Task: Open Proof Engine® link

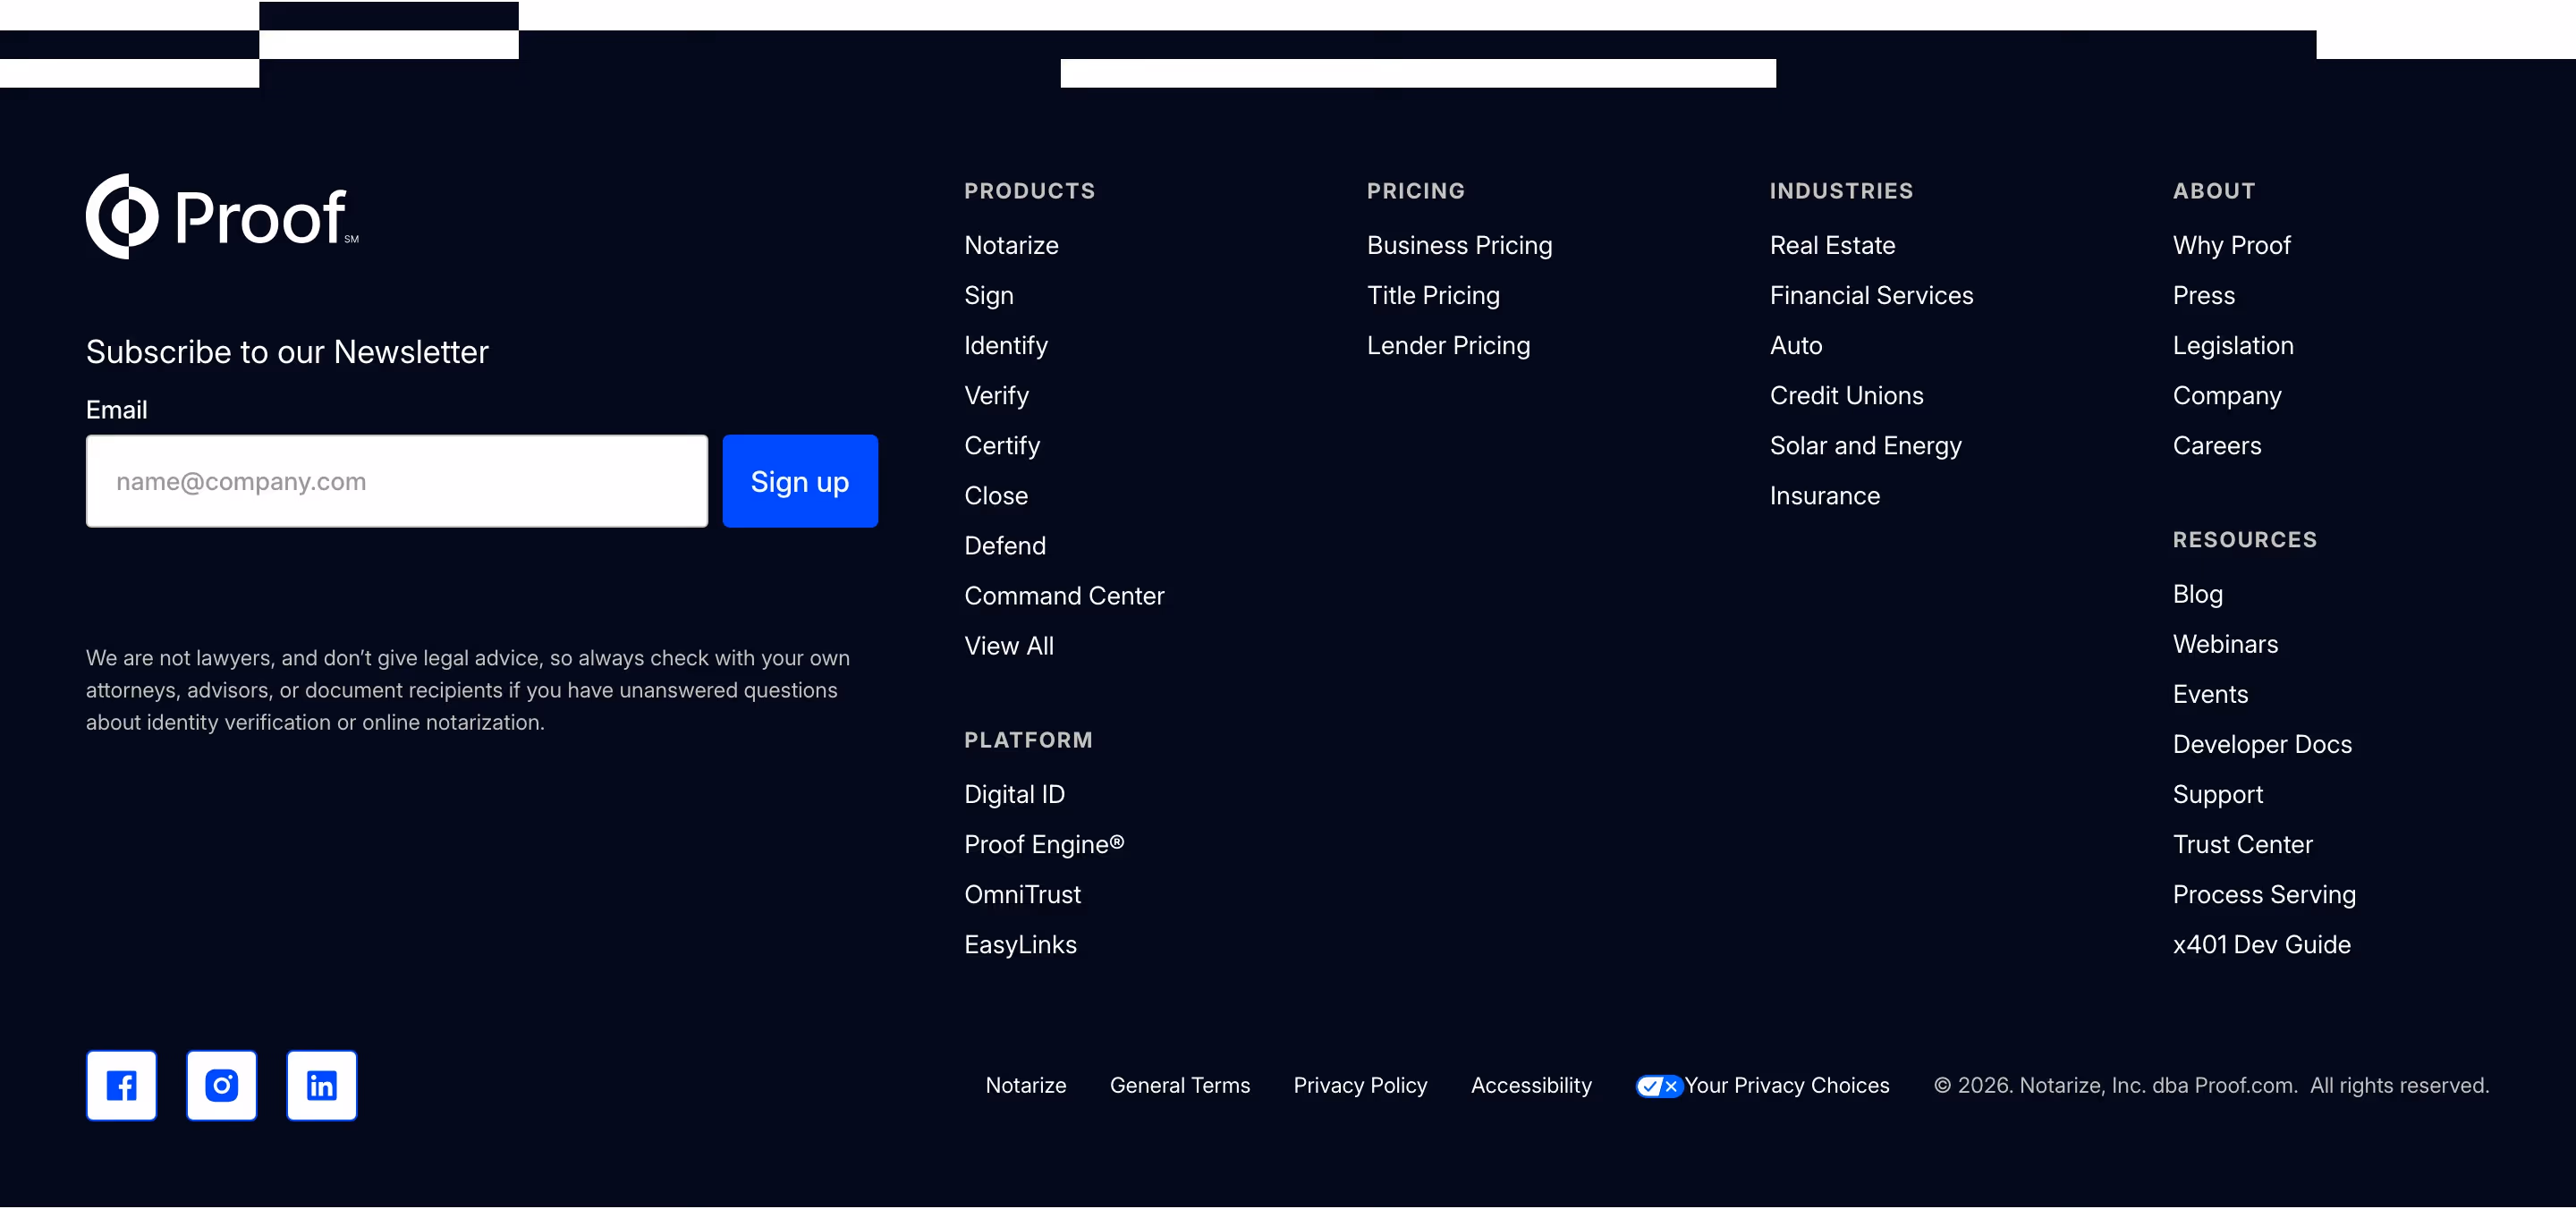Action: point(1044,844)
